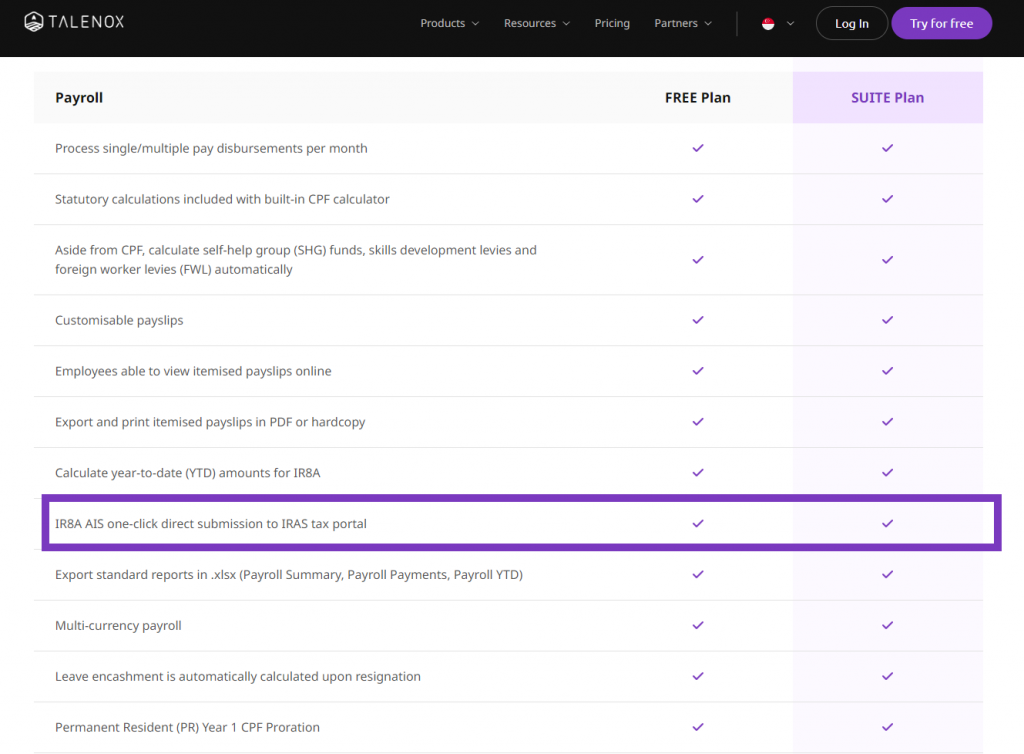This screenshot has height=754, width=1024.
Task: Click FREE Plan checkmark for Leave encashment row
Action: 698,676
